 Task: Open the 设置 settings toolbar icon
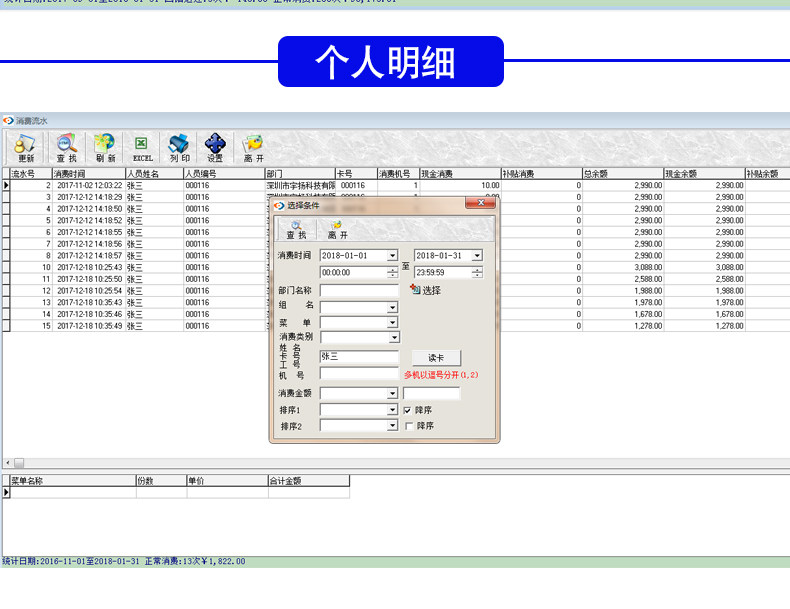(x=215, y=148)
